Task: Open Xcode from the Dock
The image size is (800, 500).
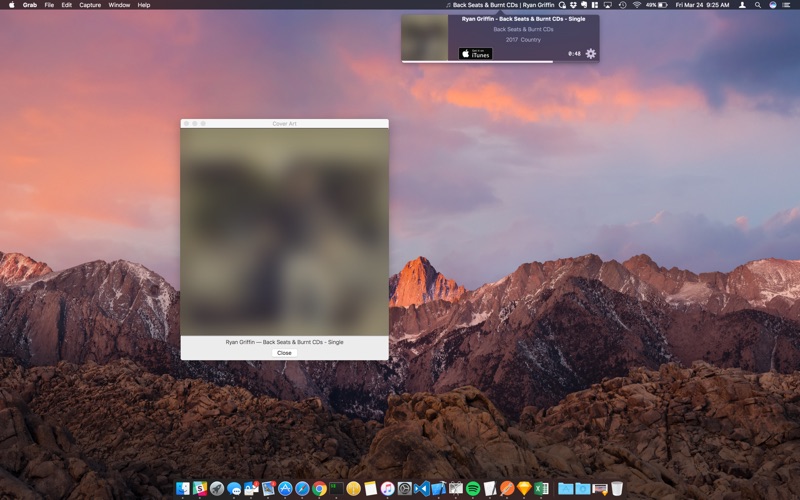Action: coord(438,488)
